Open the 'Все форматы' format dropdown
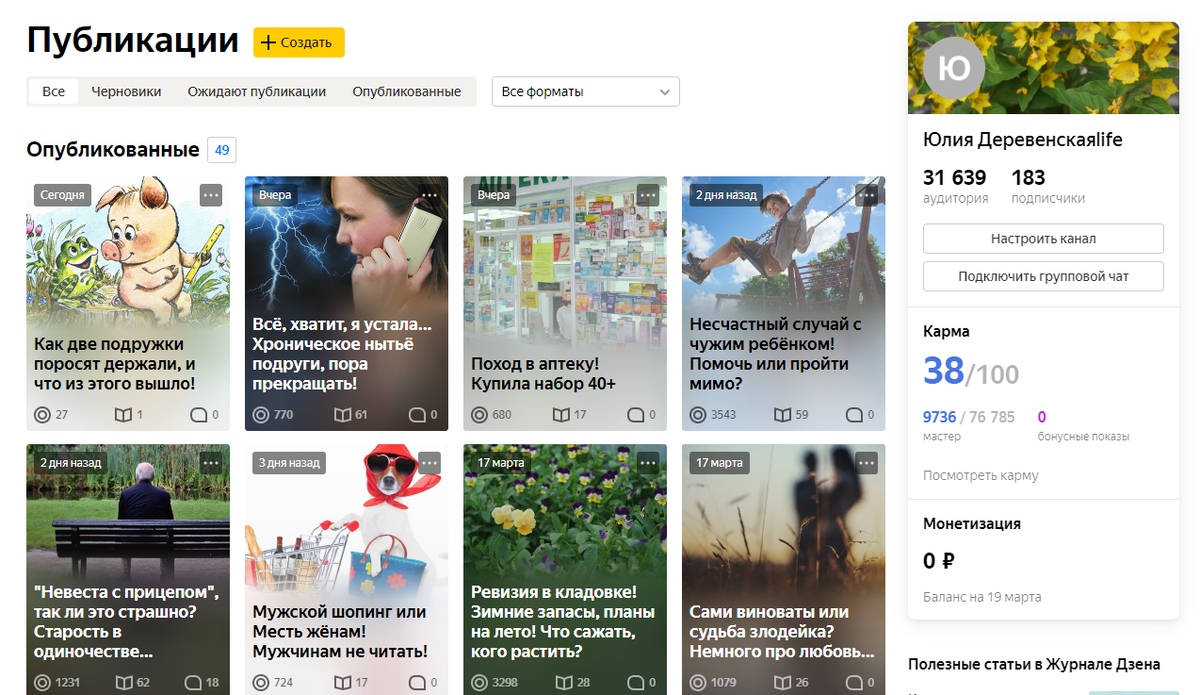 586,91
